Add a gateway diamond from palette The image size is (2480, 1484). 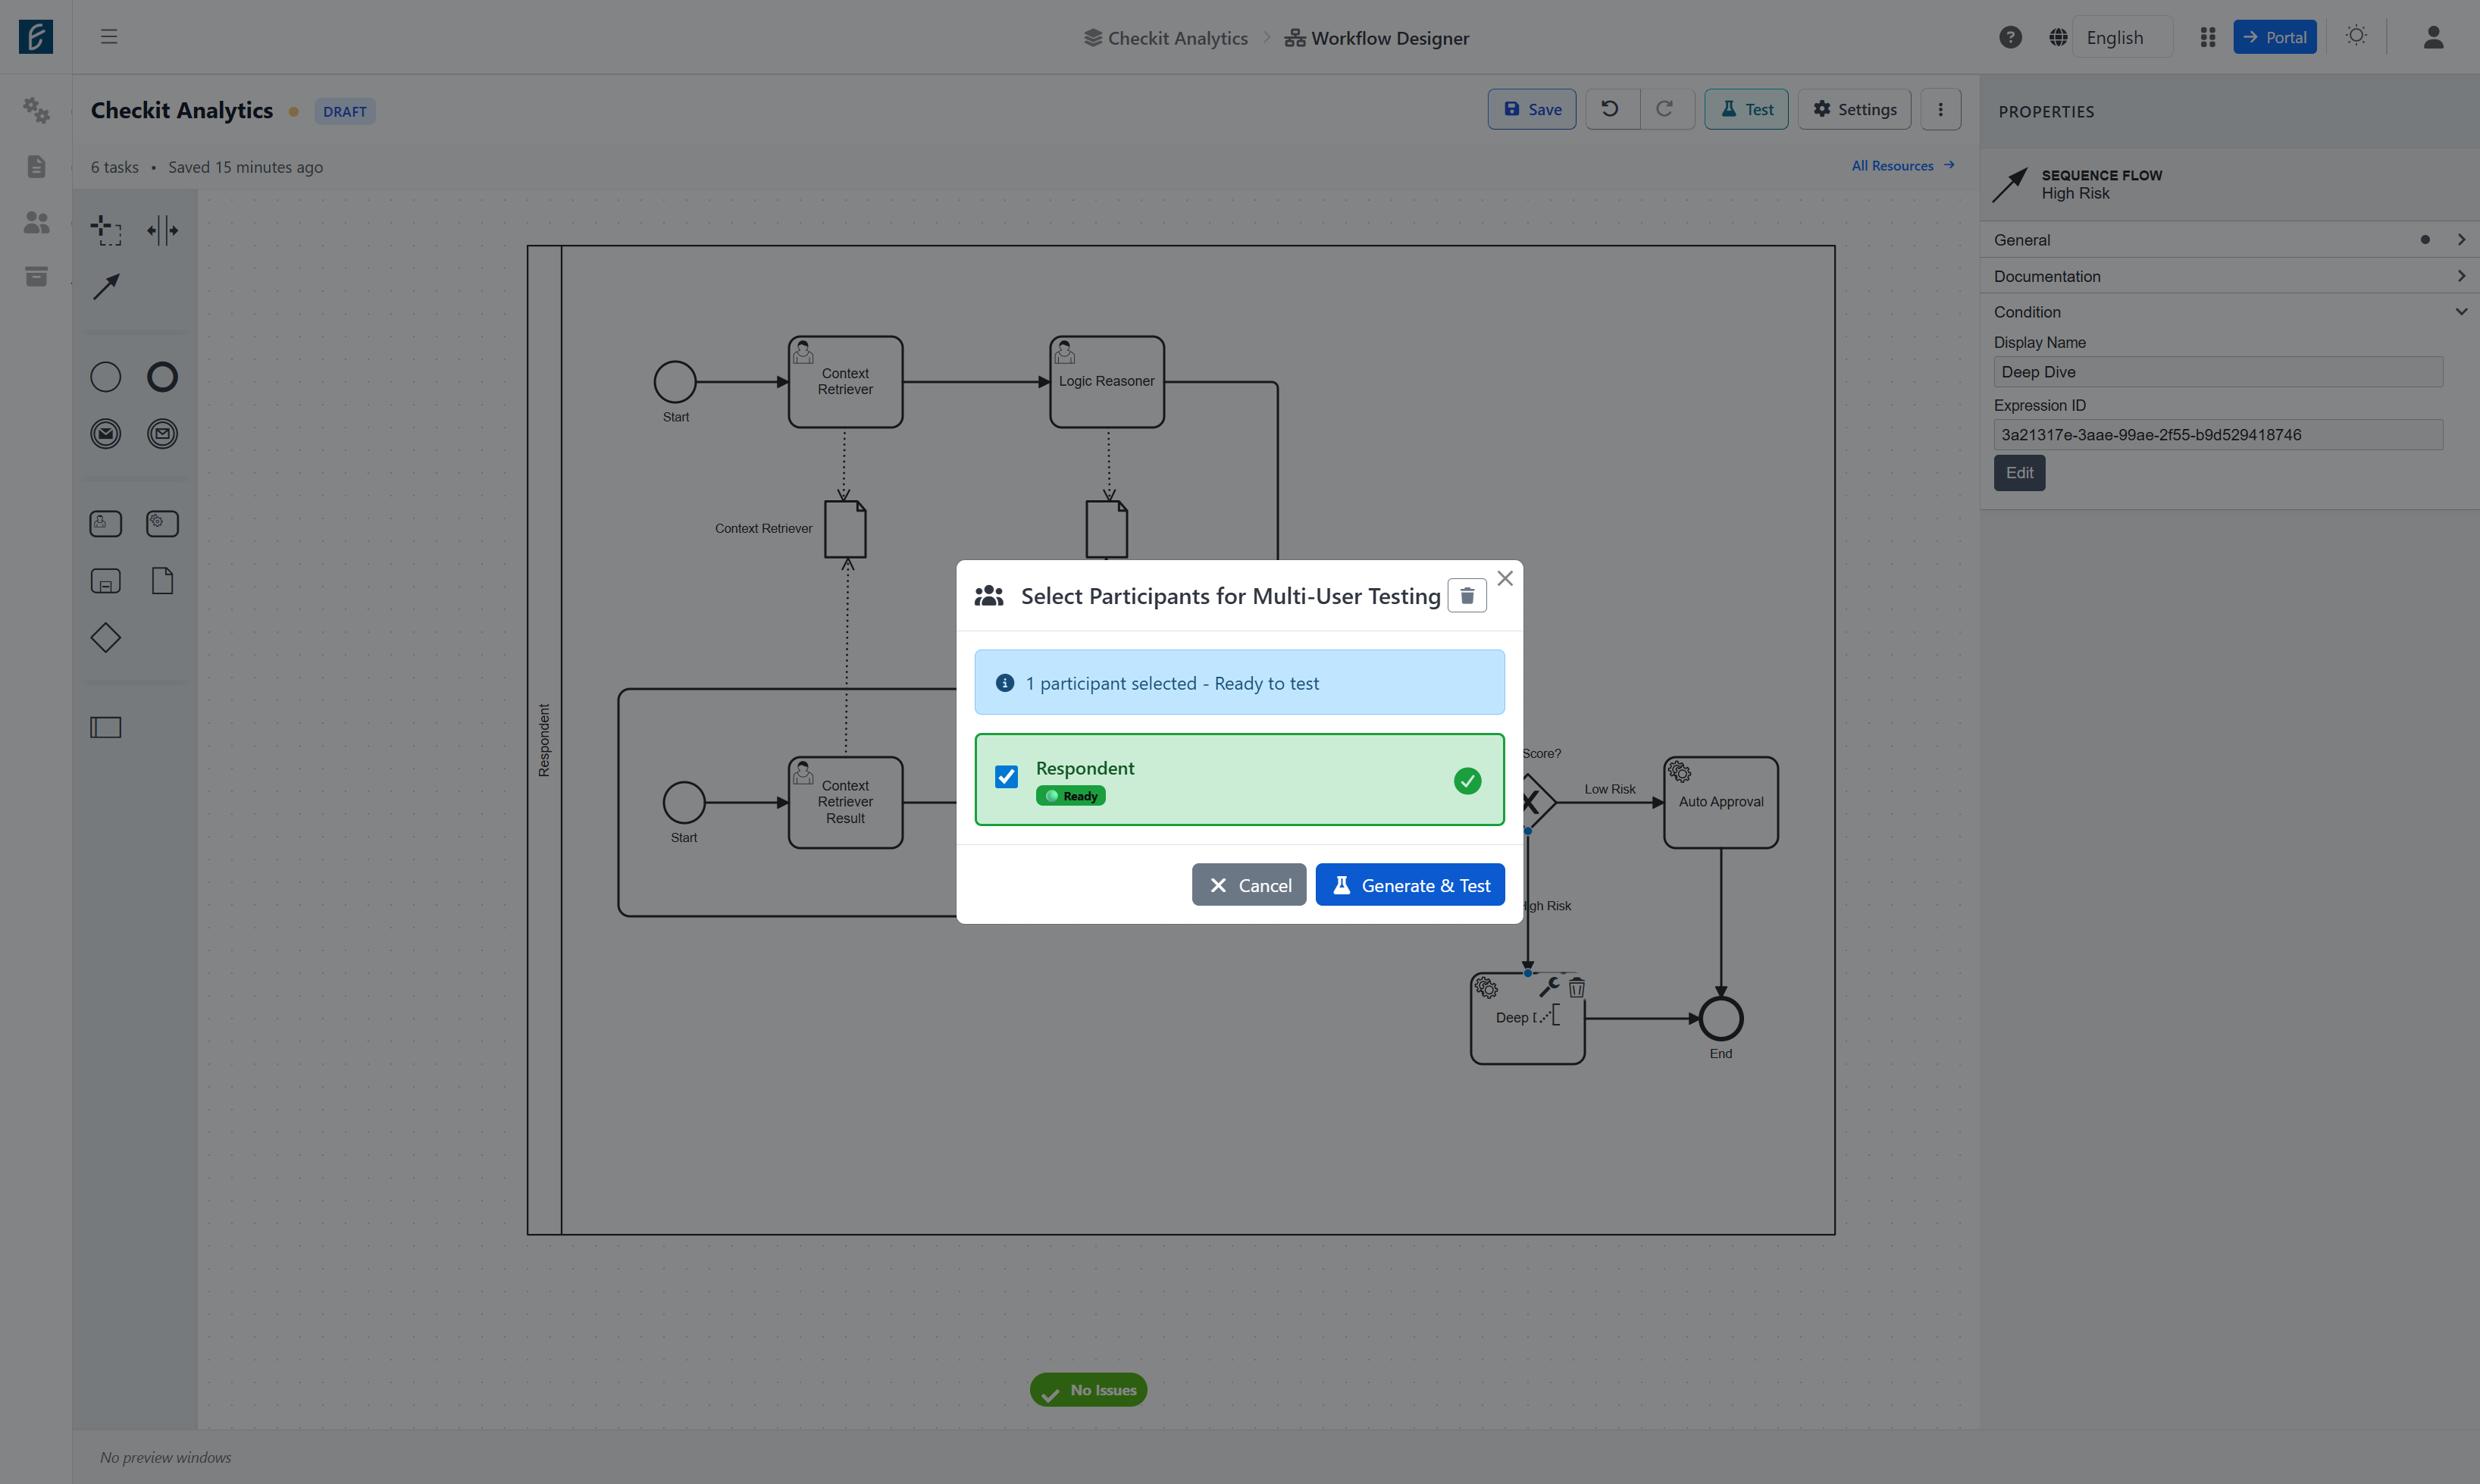(x=106, y=638)
